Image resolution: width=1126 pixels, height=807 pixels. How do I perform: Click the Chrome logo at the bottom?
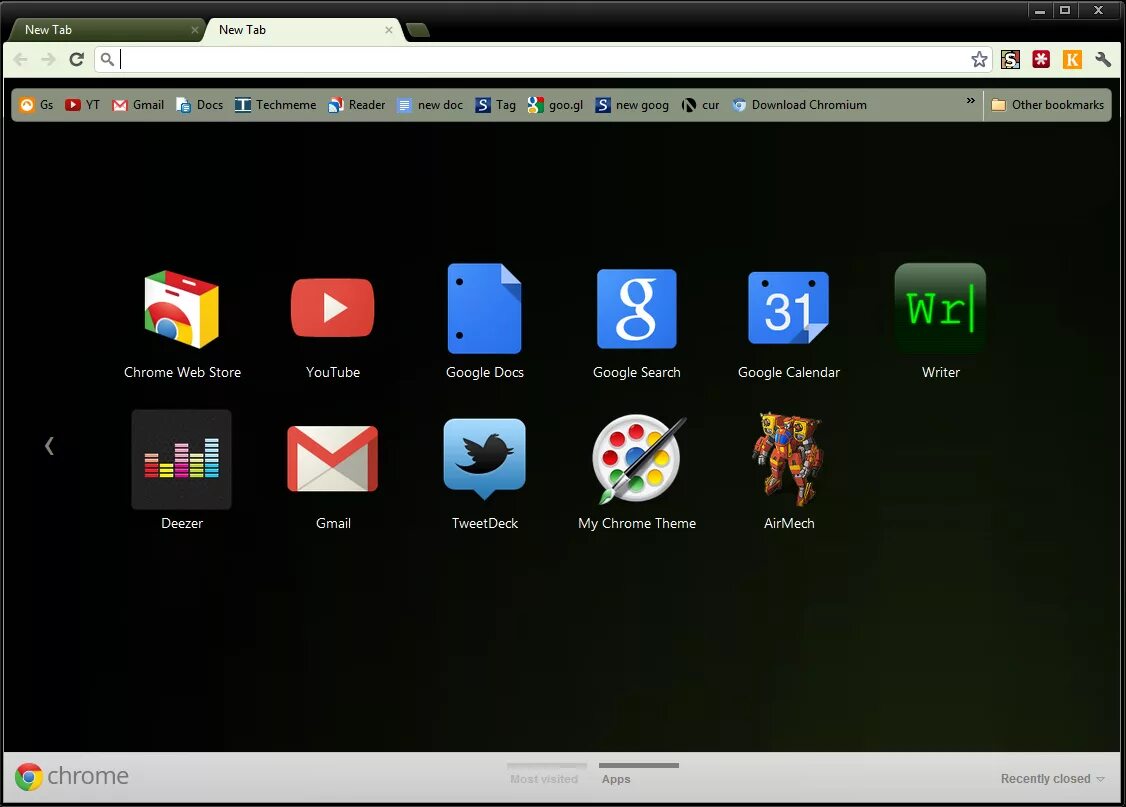pyautogui.click(x=72, y=776)
